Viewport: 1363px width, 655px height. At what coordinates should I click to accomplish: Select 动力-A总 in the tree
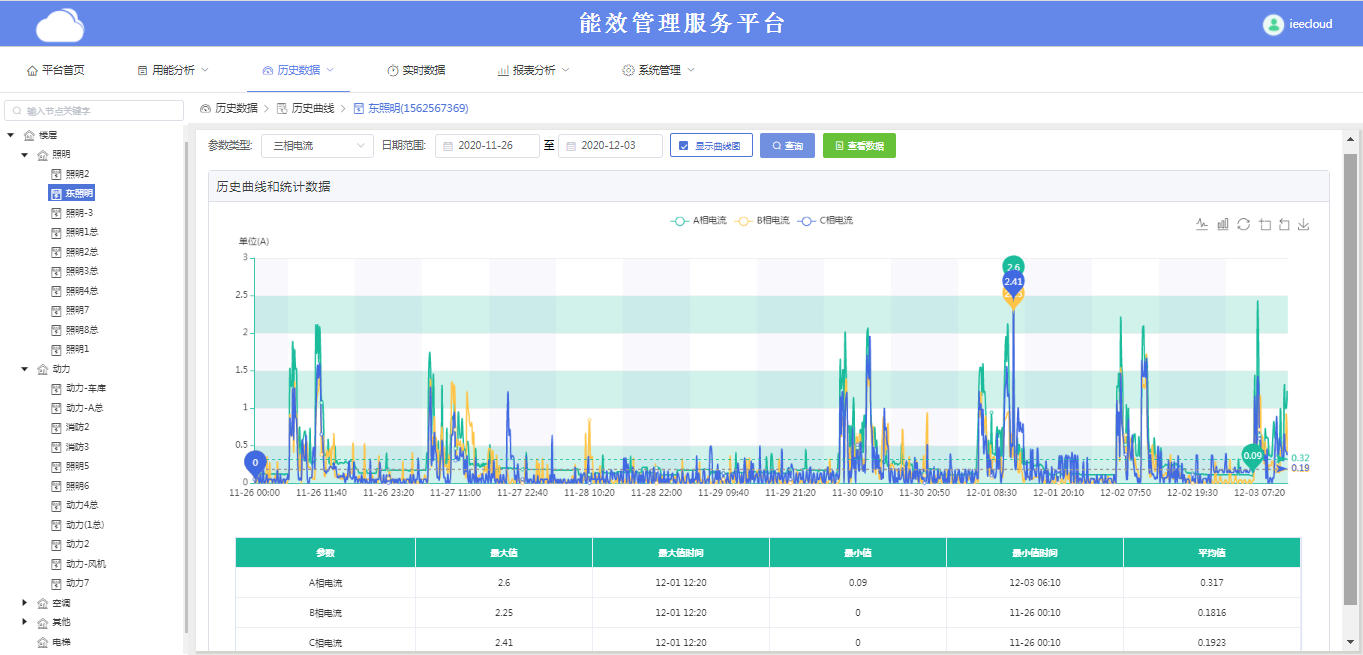pyautogui.click(x=85, y=408)
